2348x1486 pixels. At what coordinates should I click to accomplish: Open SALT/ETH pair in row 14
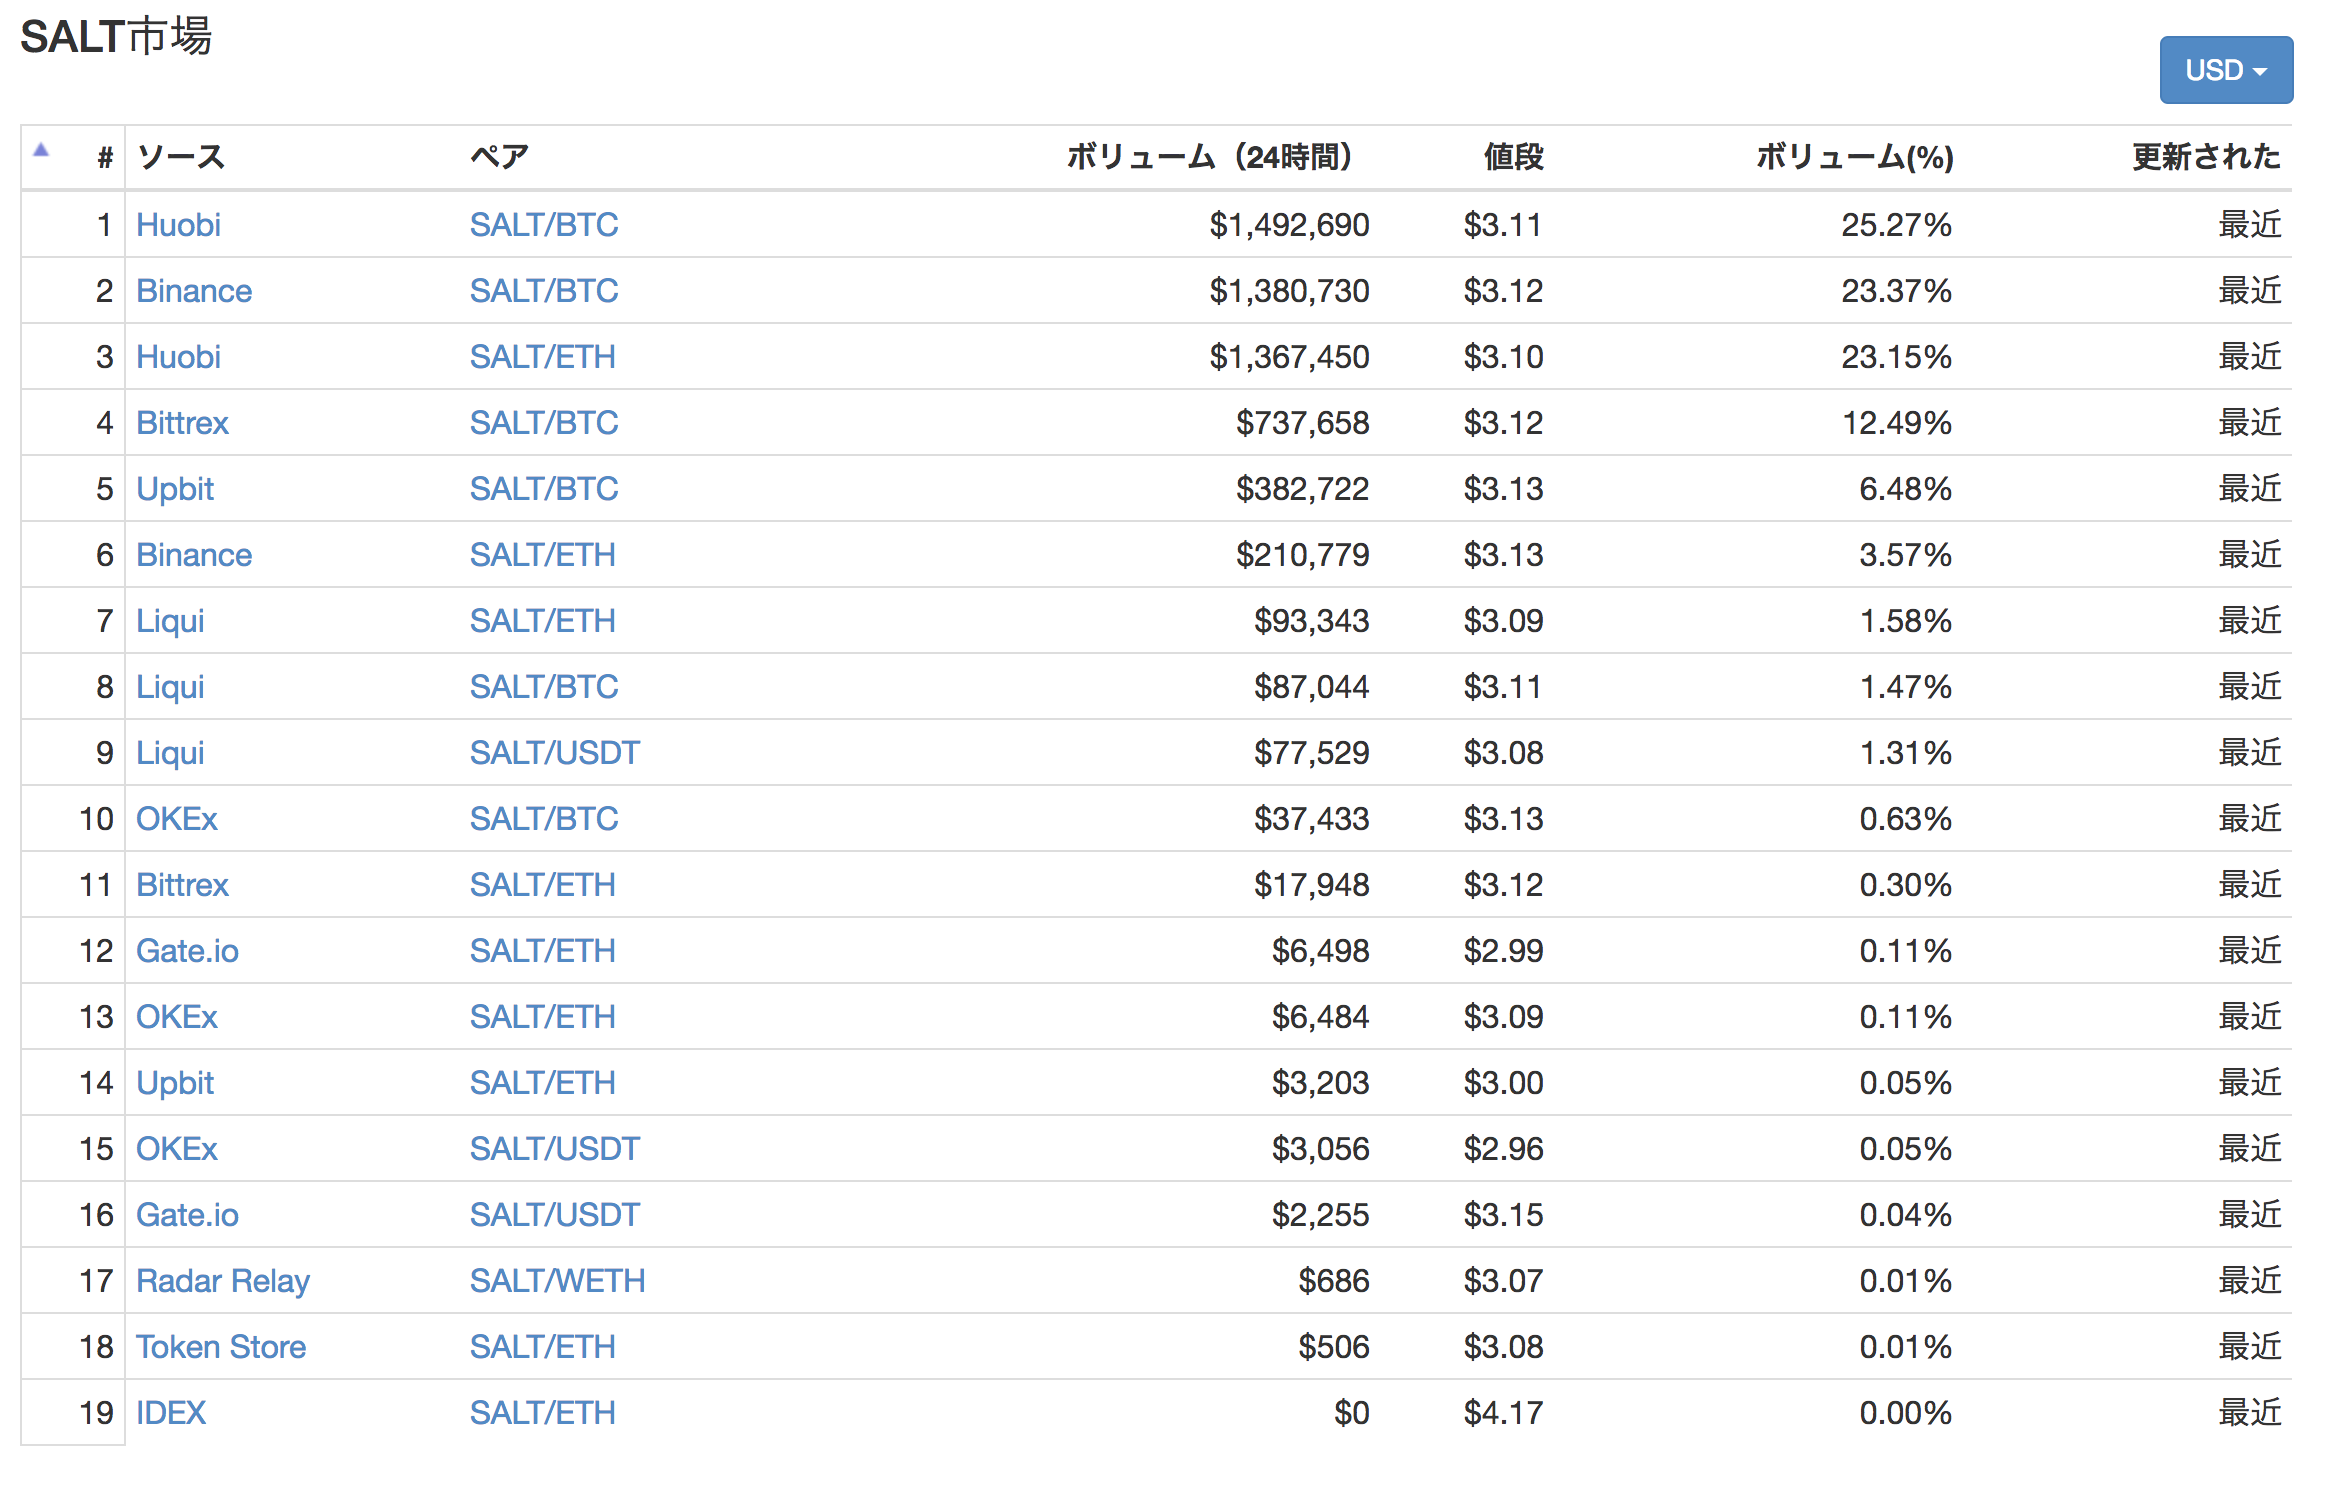click(543, 1083)
